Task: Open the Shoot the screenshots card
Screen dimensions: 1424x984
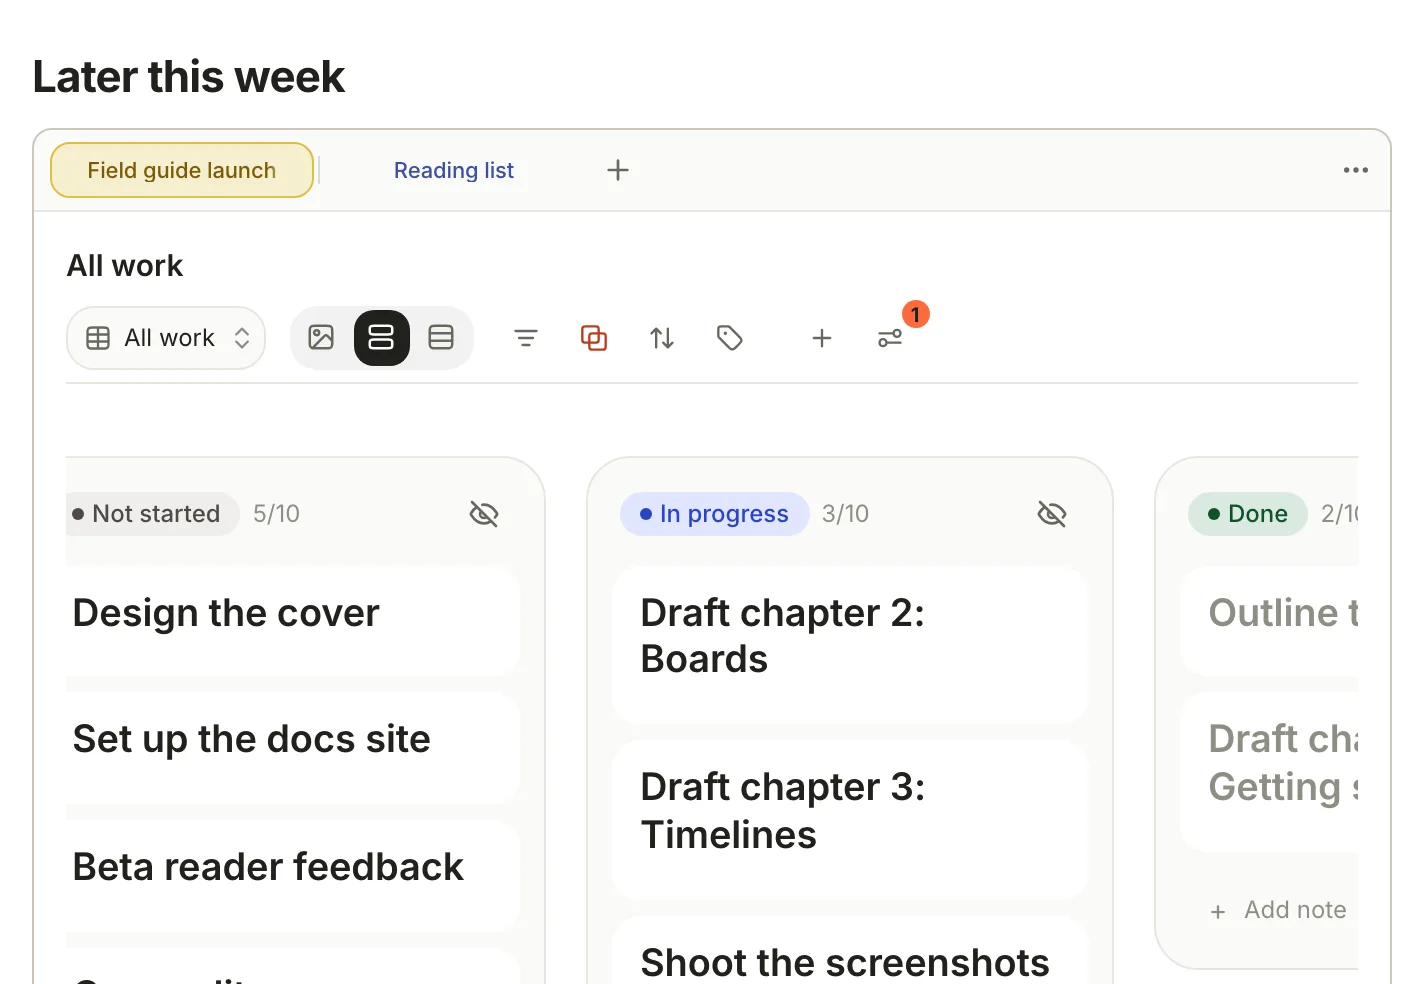Action: click(x=850, y=952)
